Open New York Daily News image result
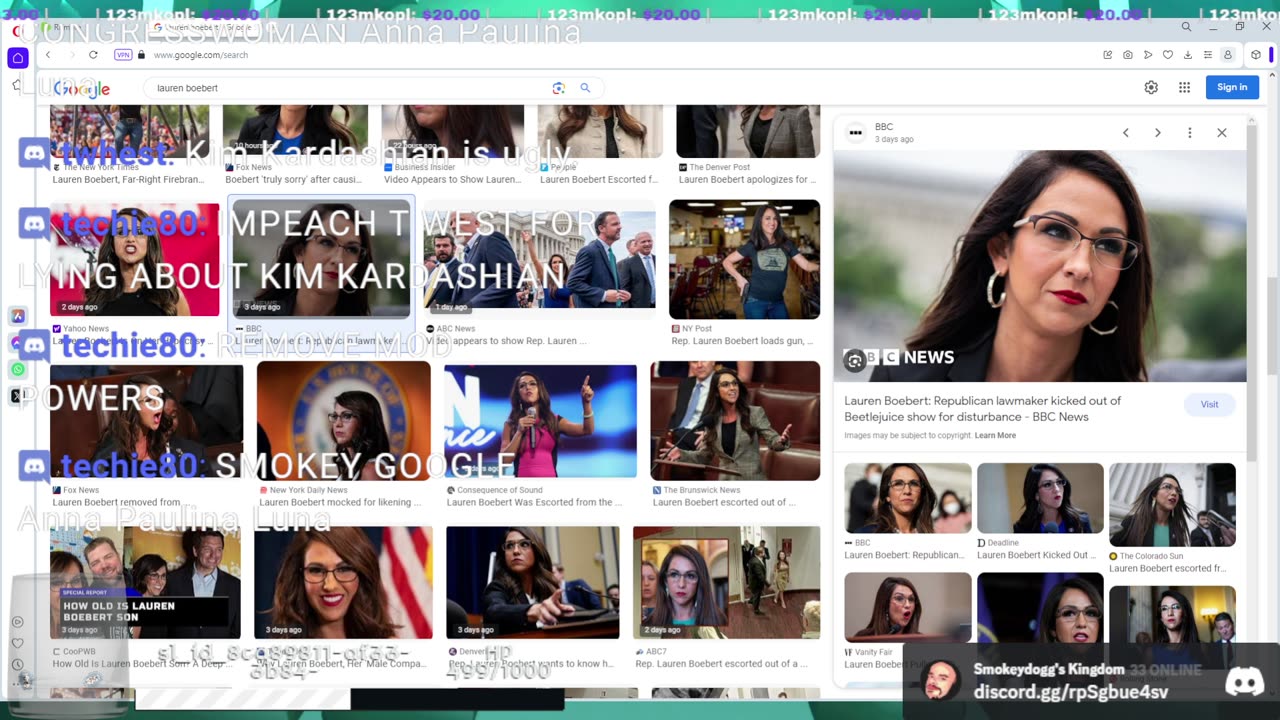The height and width of the screenshot is (720, 1280). (343, 420)
